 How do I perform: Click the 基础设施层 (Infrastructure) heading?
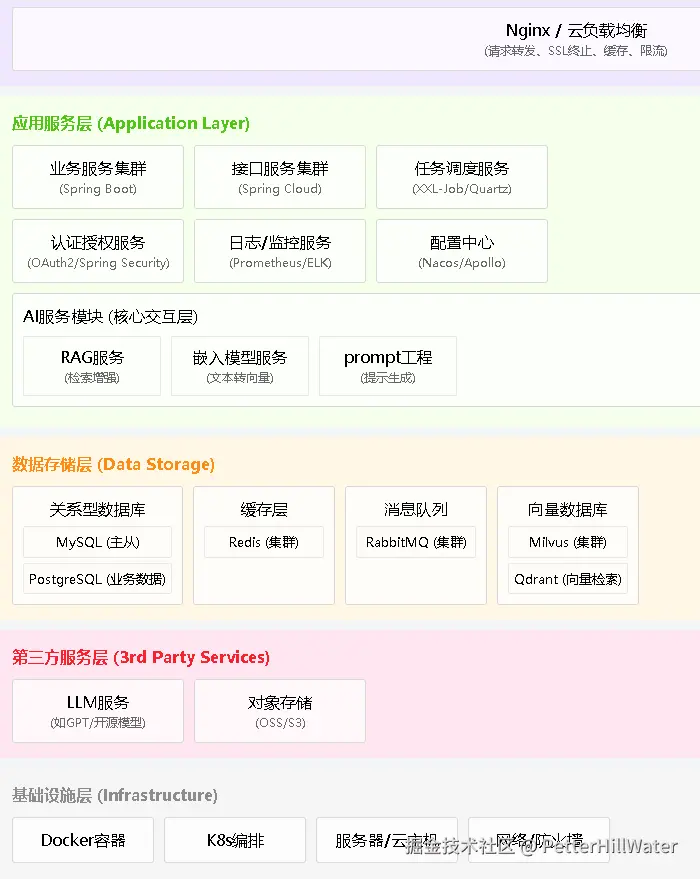[x=115, y=795]
